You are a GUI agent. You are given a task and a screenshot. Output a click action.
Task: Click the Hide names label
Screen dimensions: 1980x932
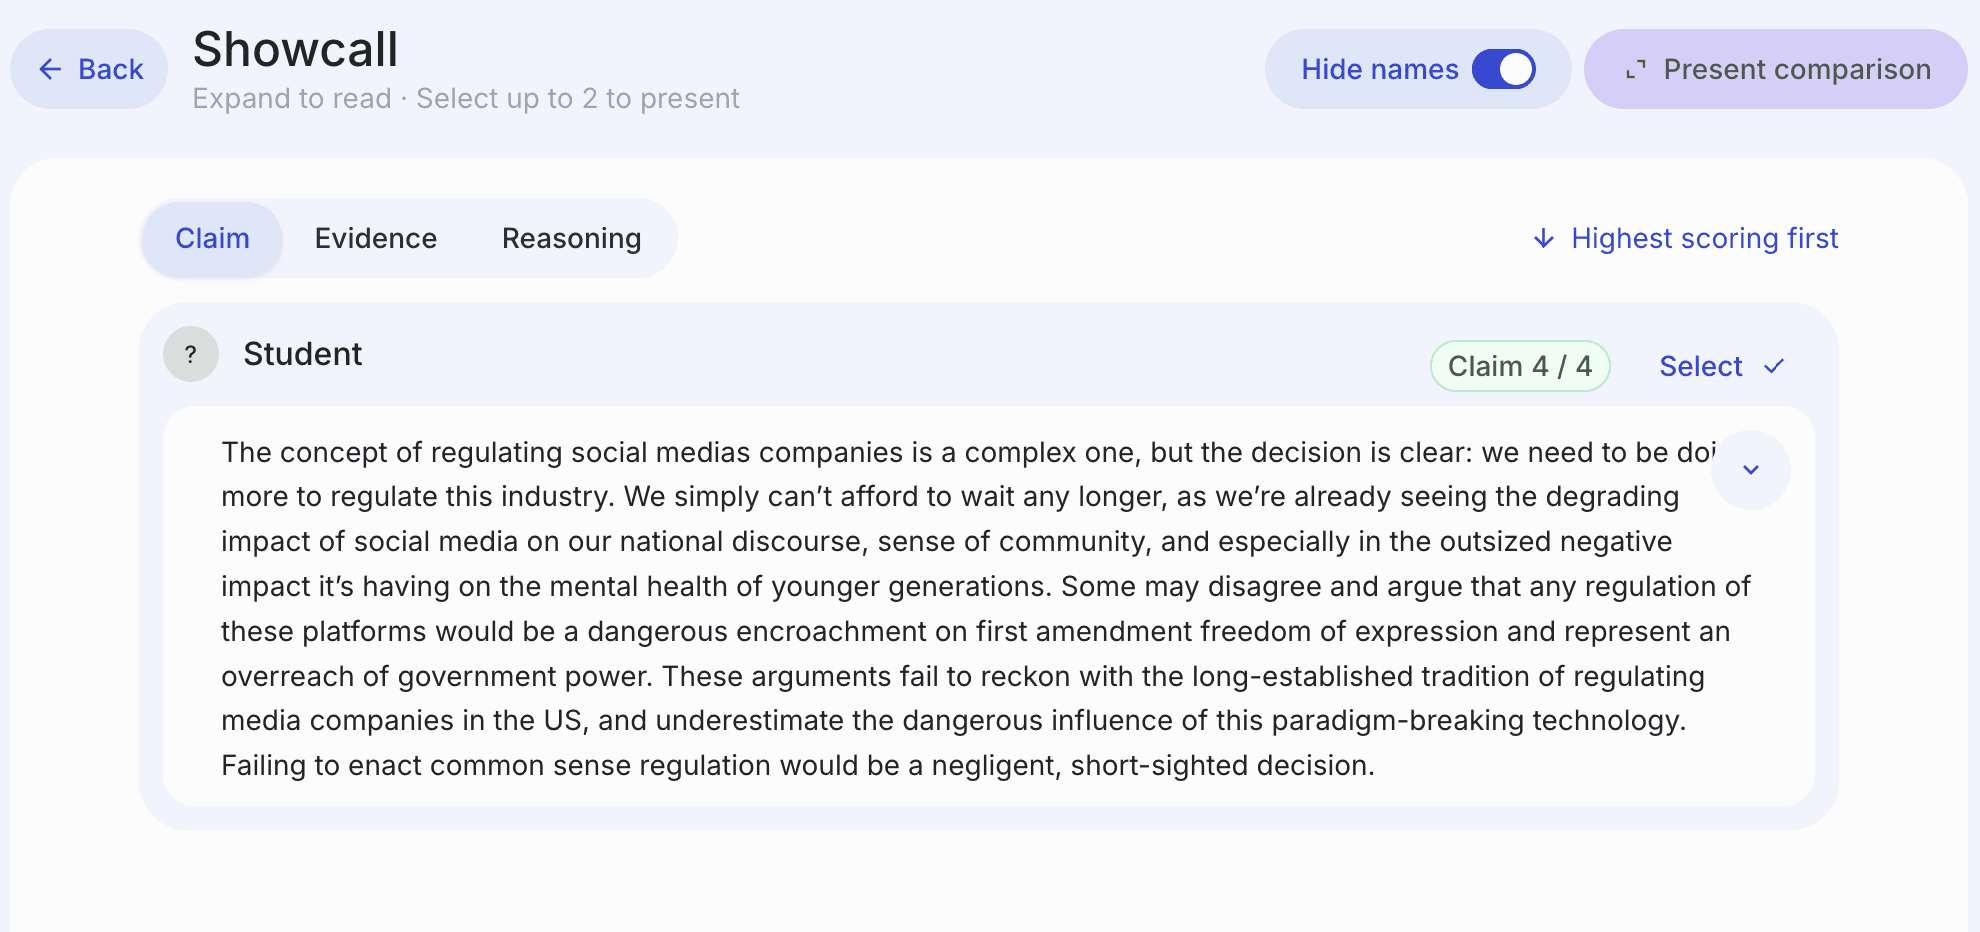tap(1379, 69)
